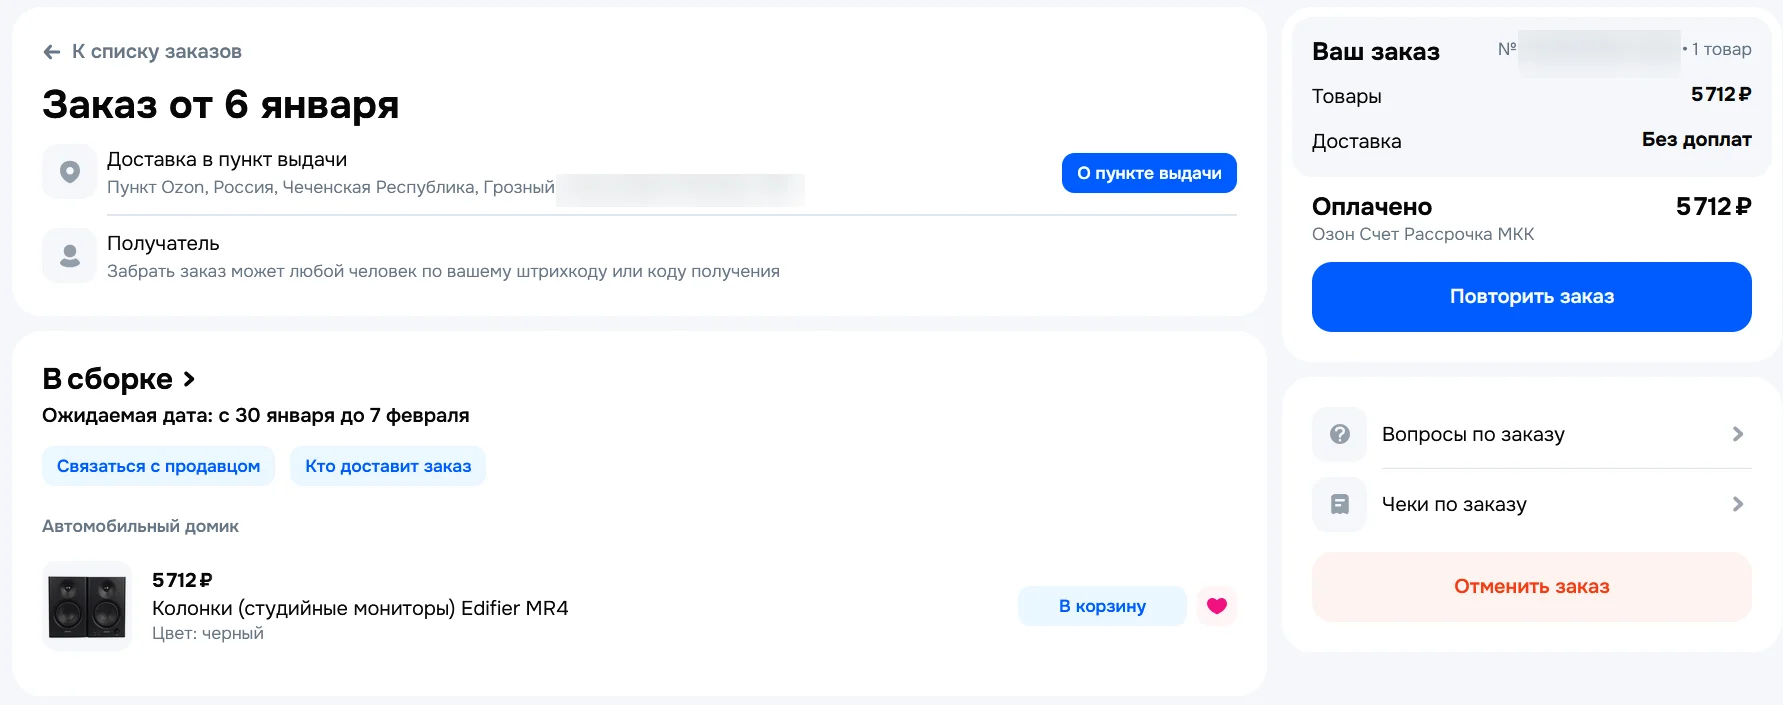
Task: Select the 'Вопросы по заказу' menu item
Action: click(x=1473, y=434)
